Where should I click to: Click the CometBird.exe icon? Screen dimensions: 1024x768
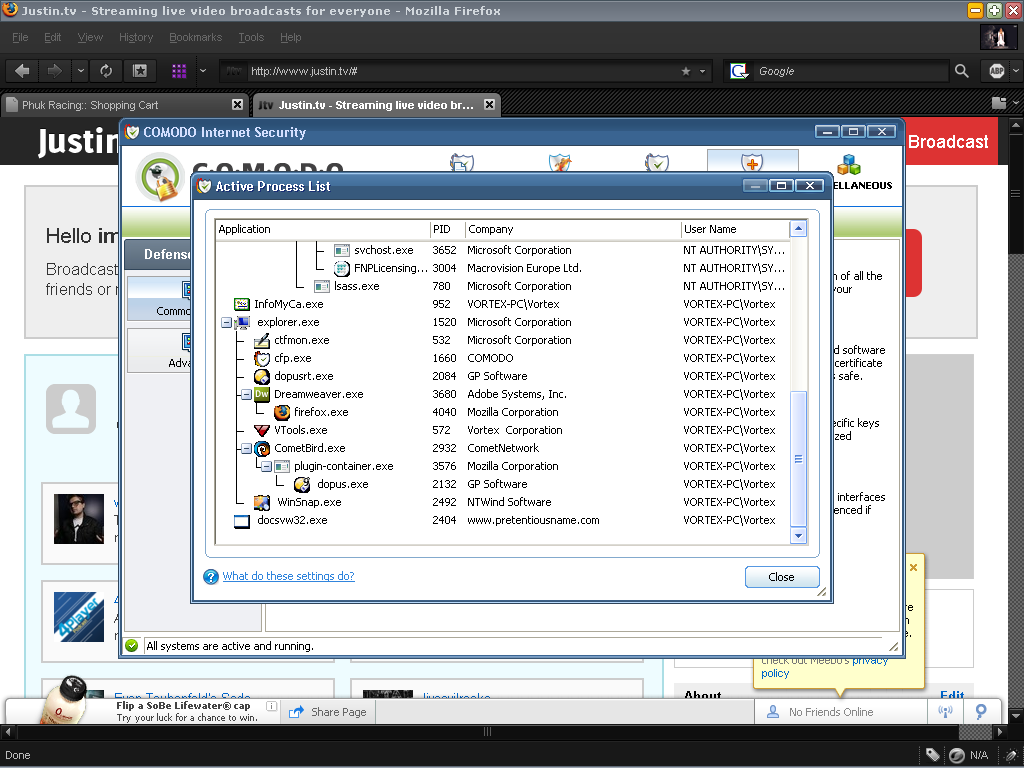point(262,448)
